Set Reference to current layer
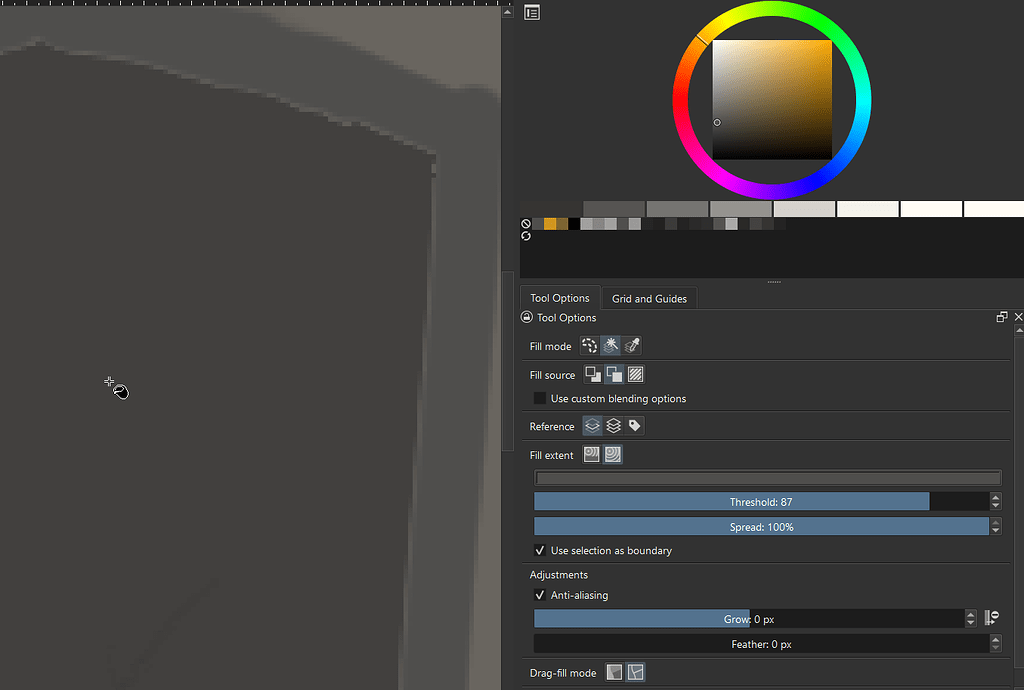The width and height of the screenshot is (1024, 690). pyautogui.click(x=591, y=425)
